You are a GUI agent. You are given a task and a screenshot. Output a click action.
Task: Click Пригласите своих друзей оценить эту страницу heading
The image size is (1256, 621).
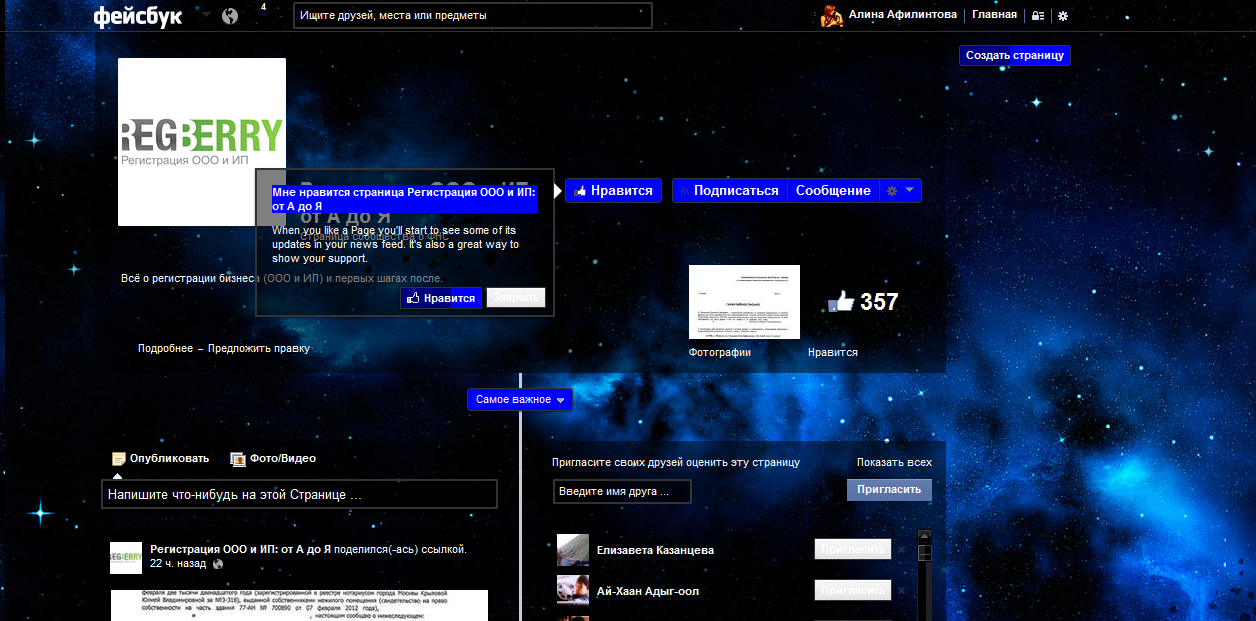coord(676,463)
